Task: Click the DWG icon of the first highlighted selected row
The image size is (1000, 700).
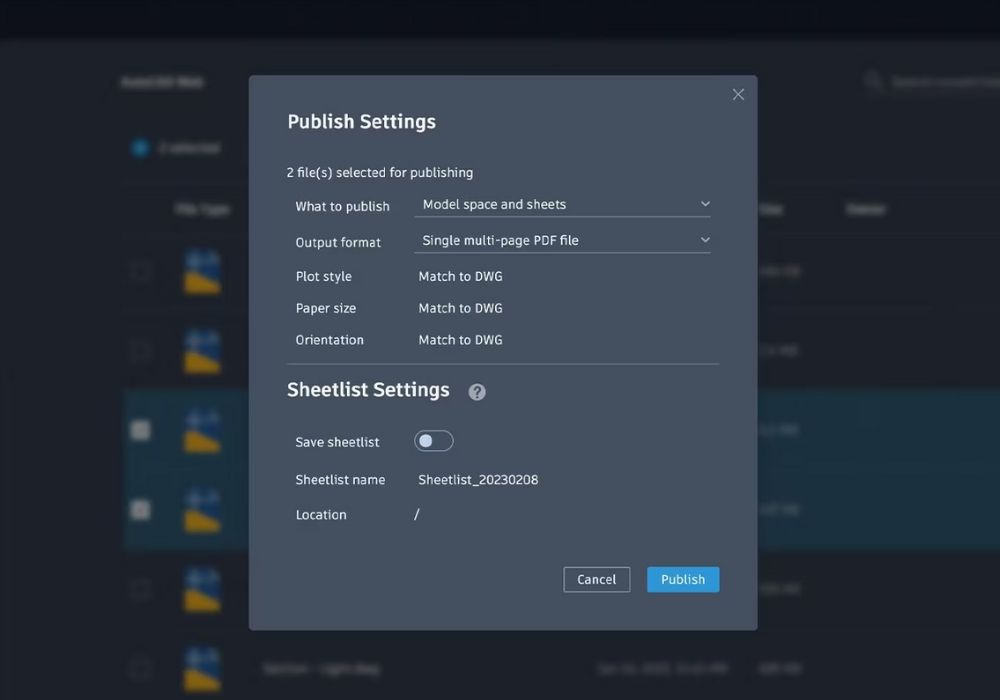Action: [x=202, y=428]
